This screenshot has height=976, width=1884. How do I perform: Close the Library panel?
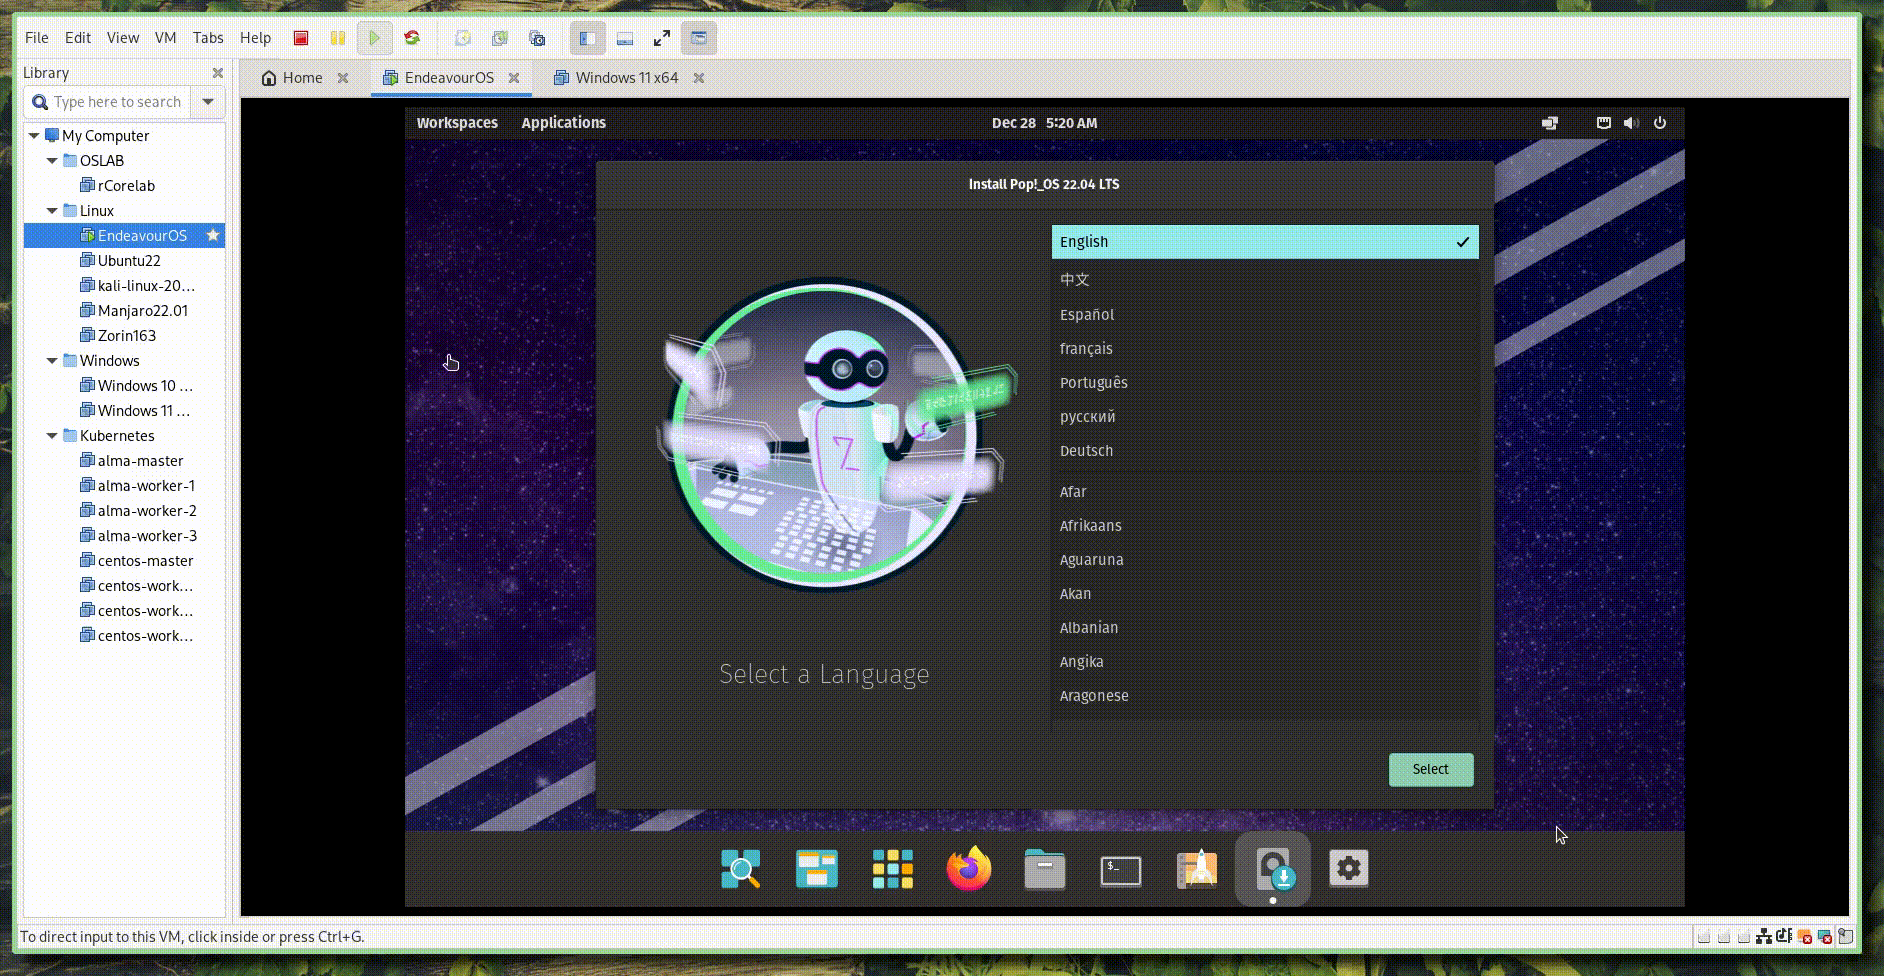(218, 73)
